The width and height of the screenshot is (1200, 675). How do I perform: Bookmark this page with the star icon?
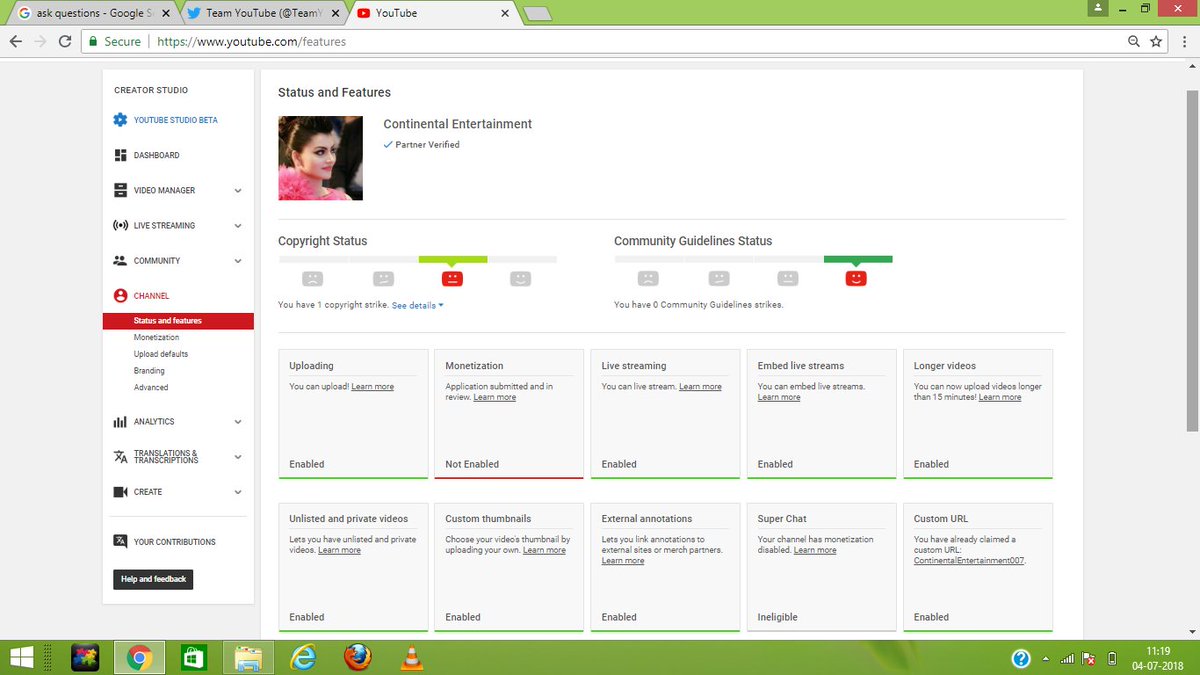1157,42
